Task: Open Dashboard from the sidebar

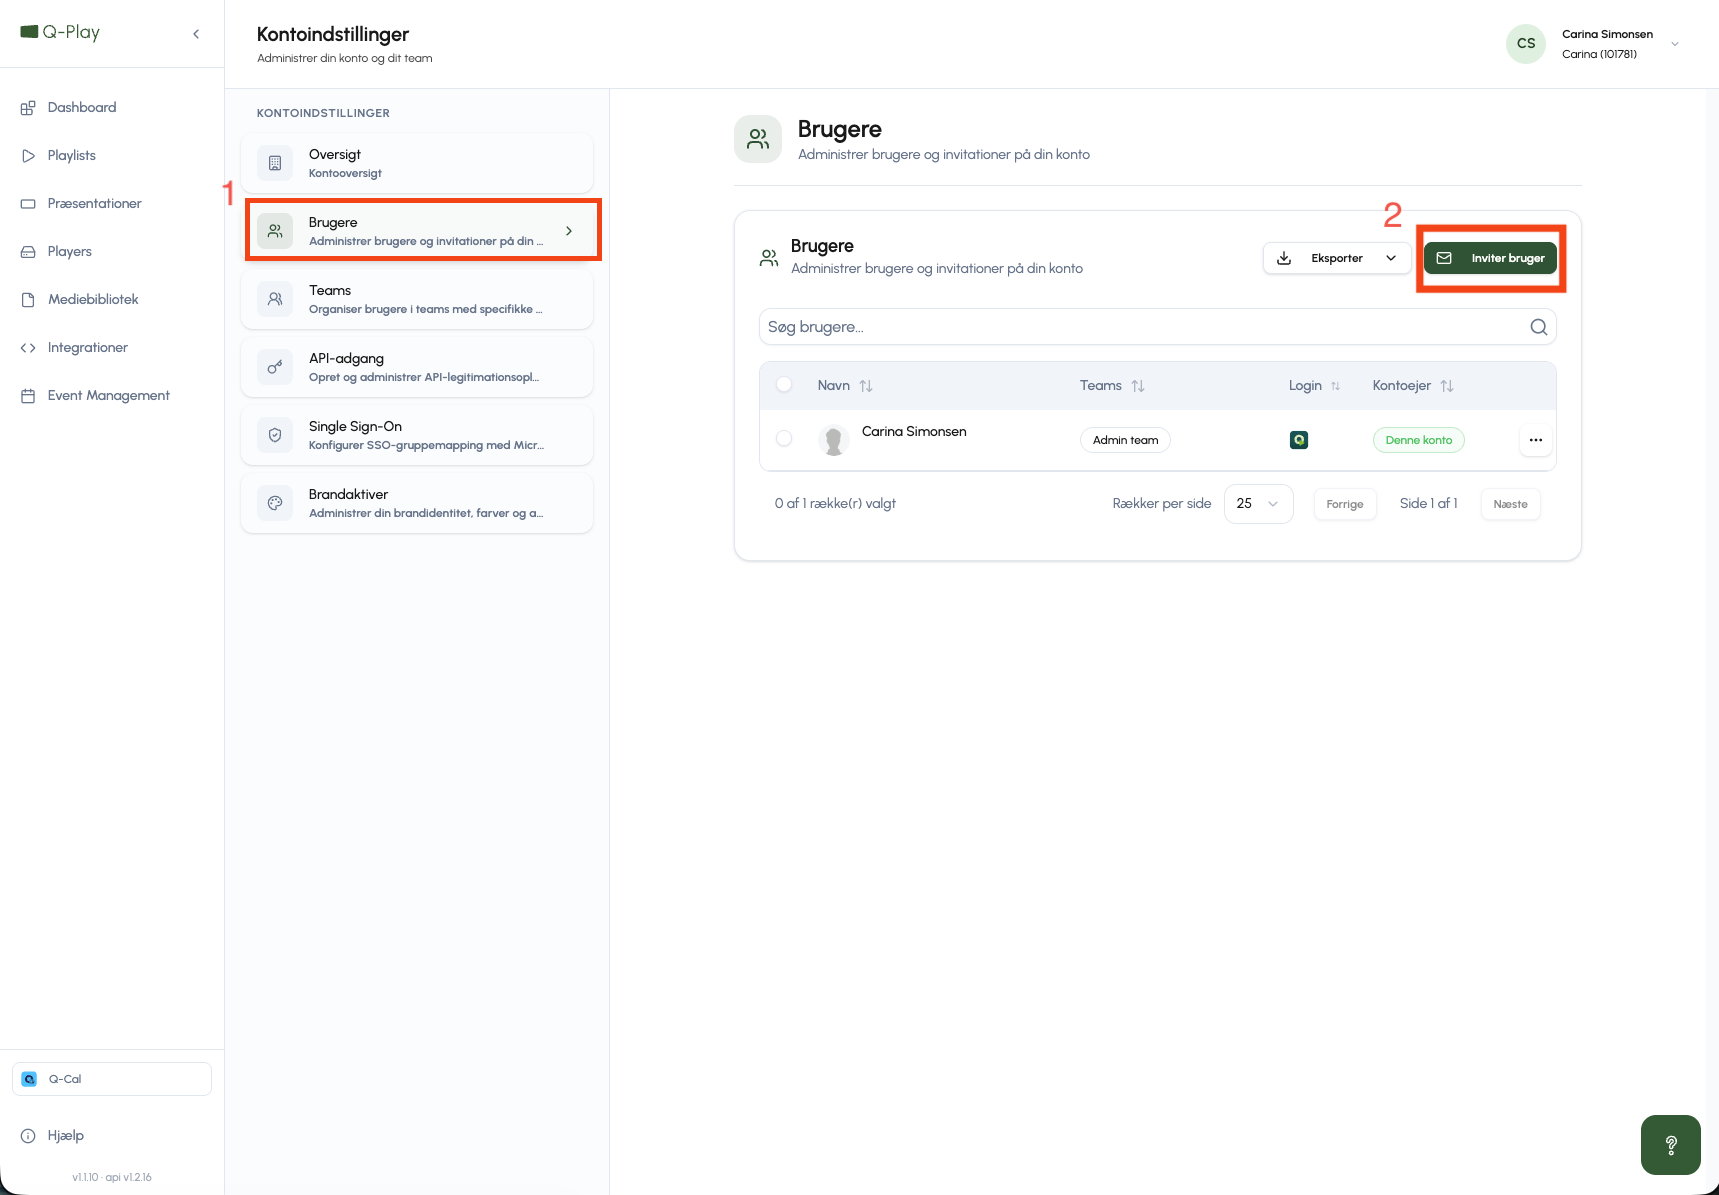Action: pos(82,107)
